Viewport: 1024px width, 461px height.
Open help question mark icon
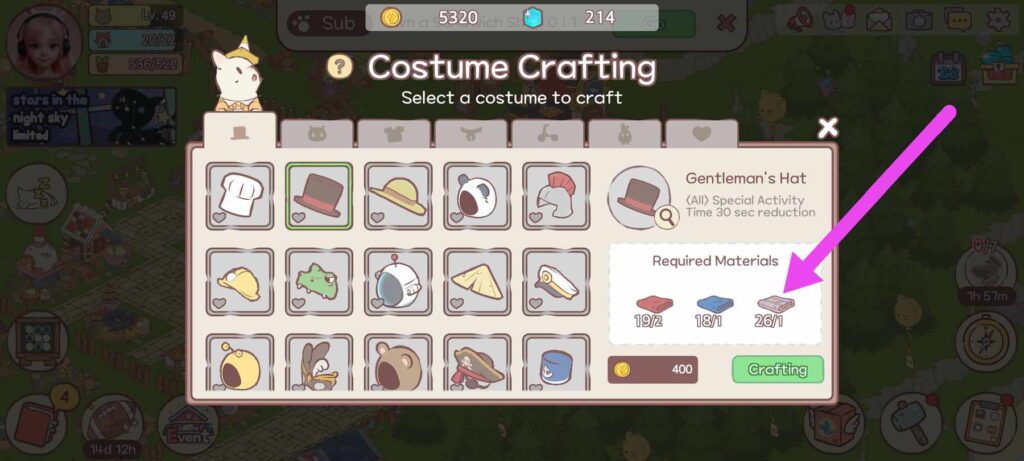coord(340,67)
